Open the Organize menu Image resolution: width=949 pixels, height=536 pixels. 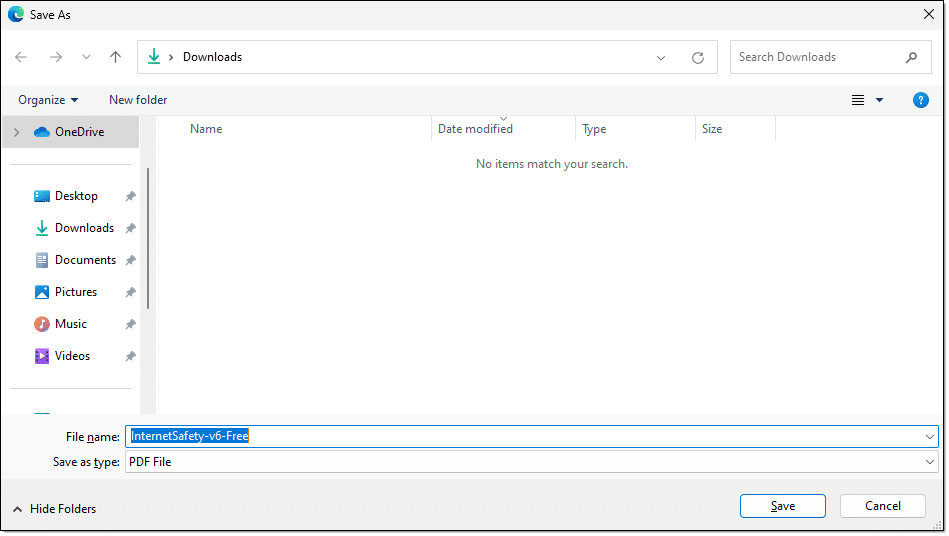tap(48, 100)
